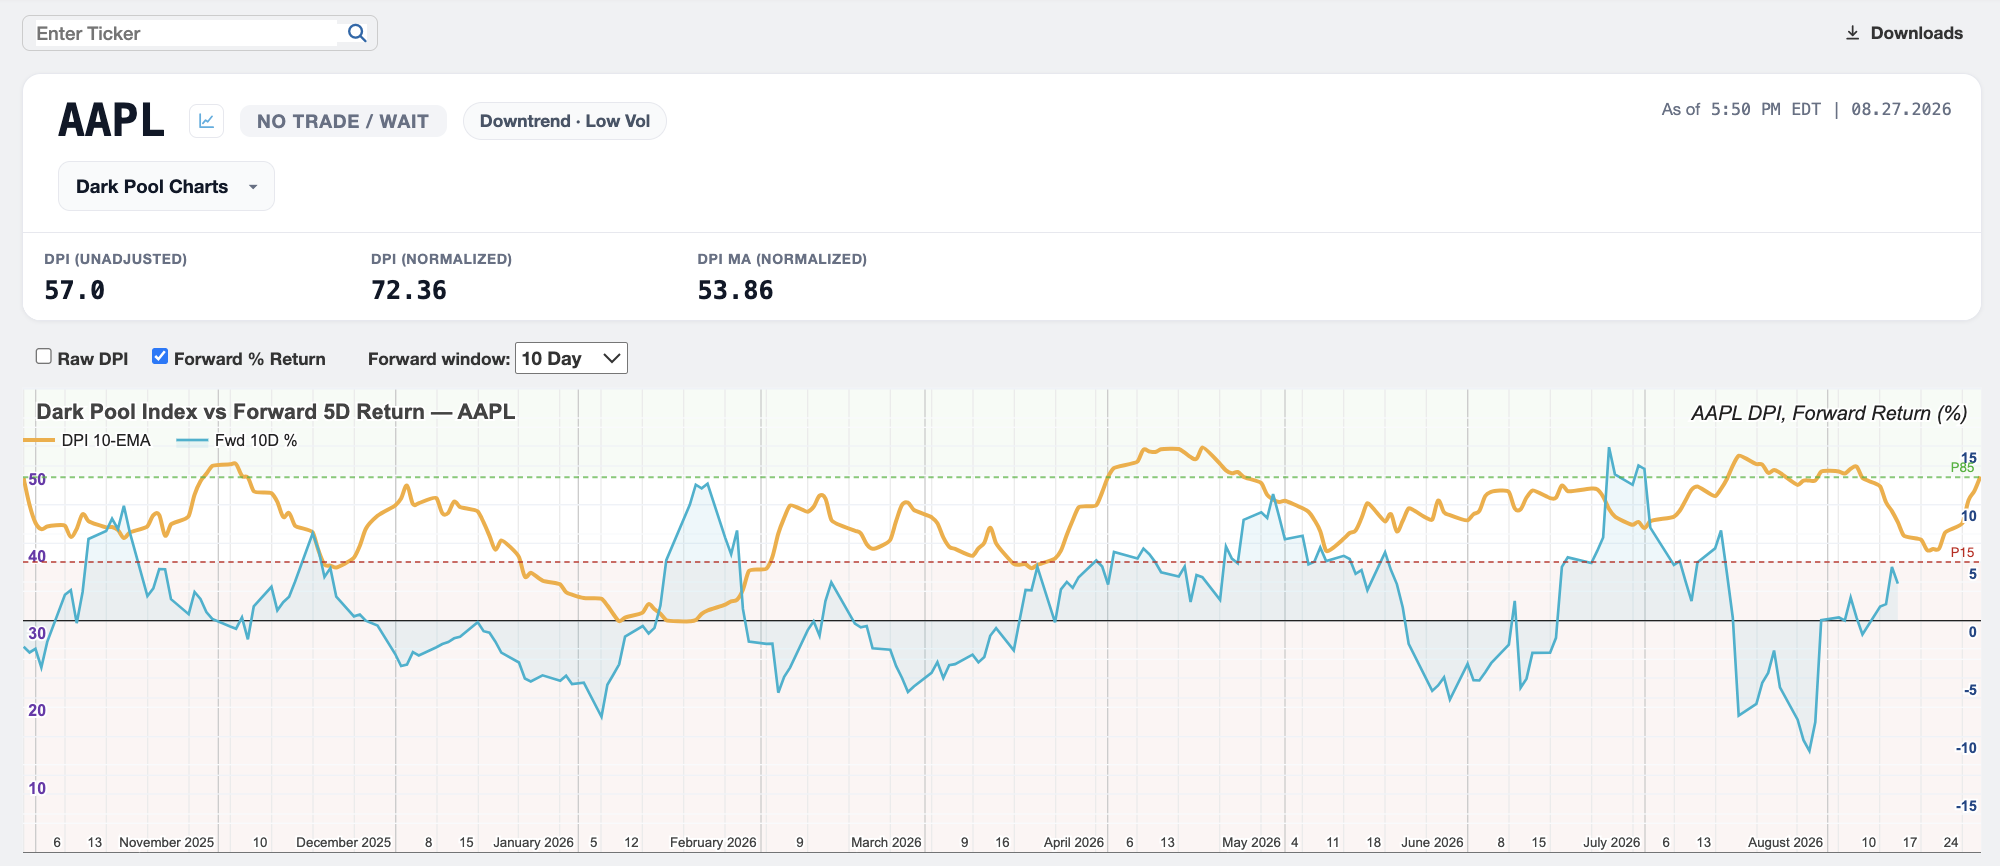This screenshot has height=866, width=2000.
Task: Click the DPI MA (Normalized) value 53.86
Action: [736, 290]
